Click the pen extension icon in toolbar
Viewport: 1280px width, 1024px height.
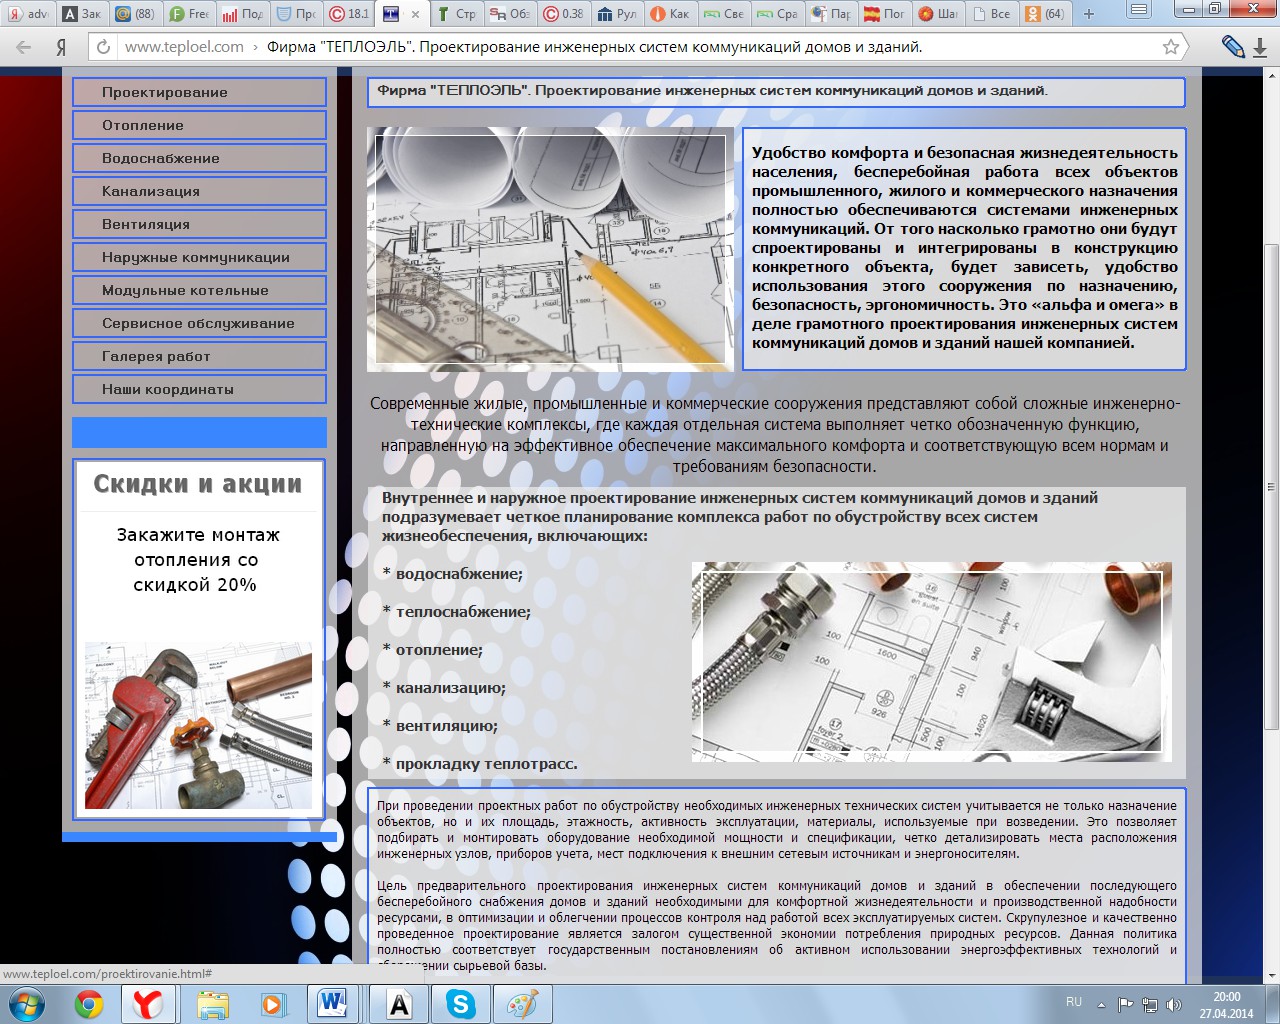[1233, 47]
